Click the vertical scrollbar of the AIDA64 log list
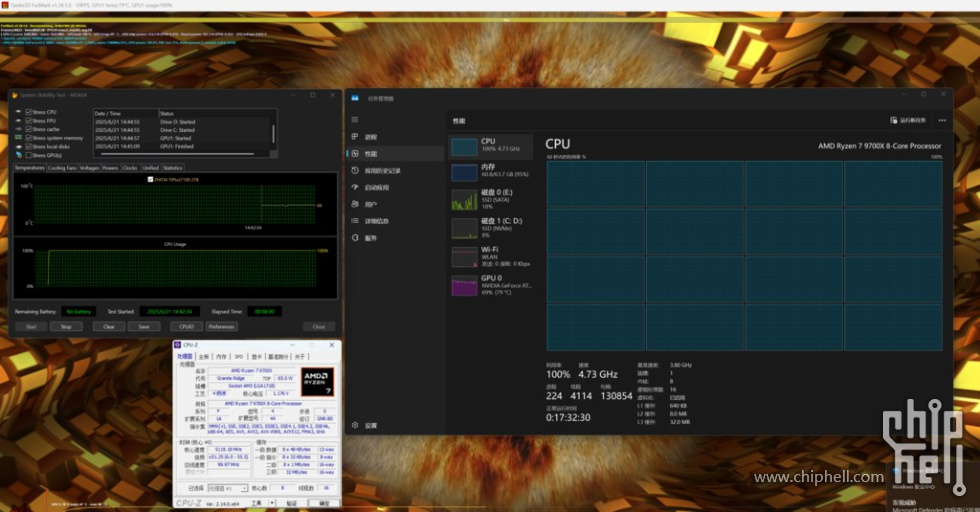This screenshot has height=512, width=980. point(273,133)
